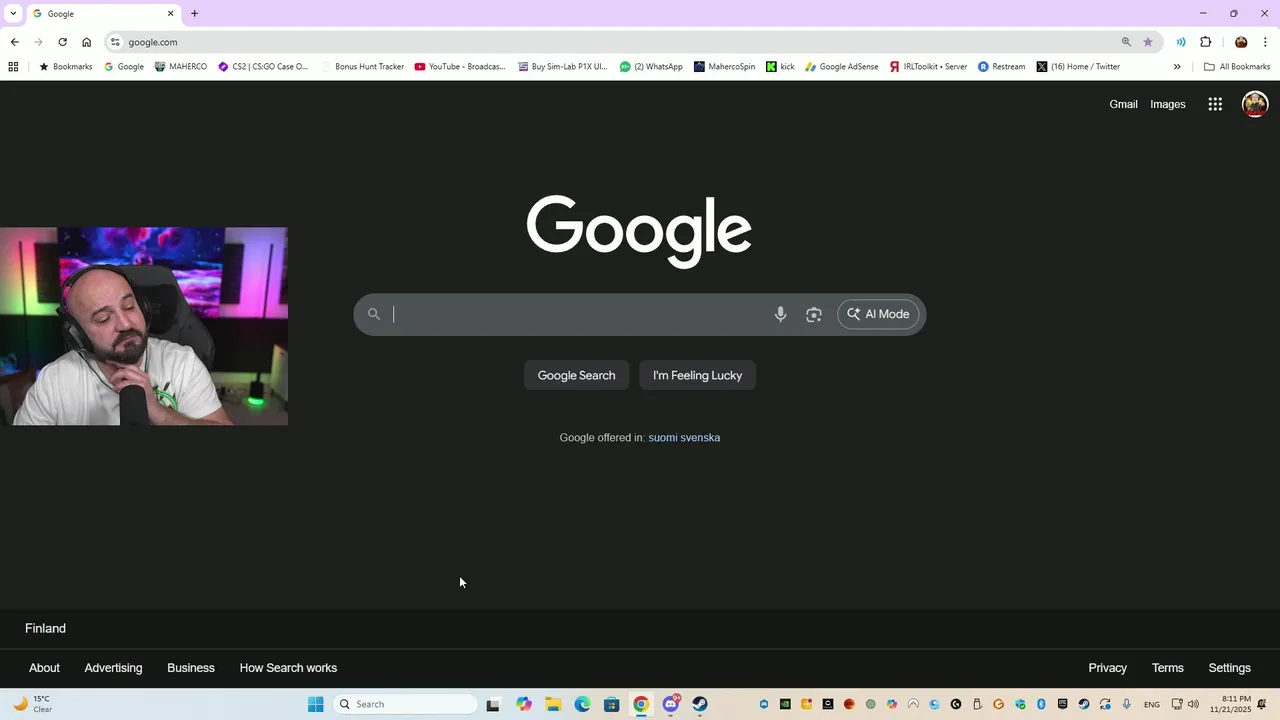The width and height of the screenshot is (1280, 720).
Task: Open the Chrome extensions puzzle icon
Action: 1205,42
